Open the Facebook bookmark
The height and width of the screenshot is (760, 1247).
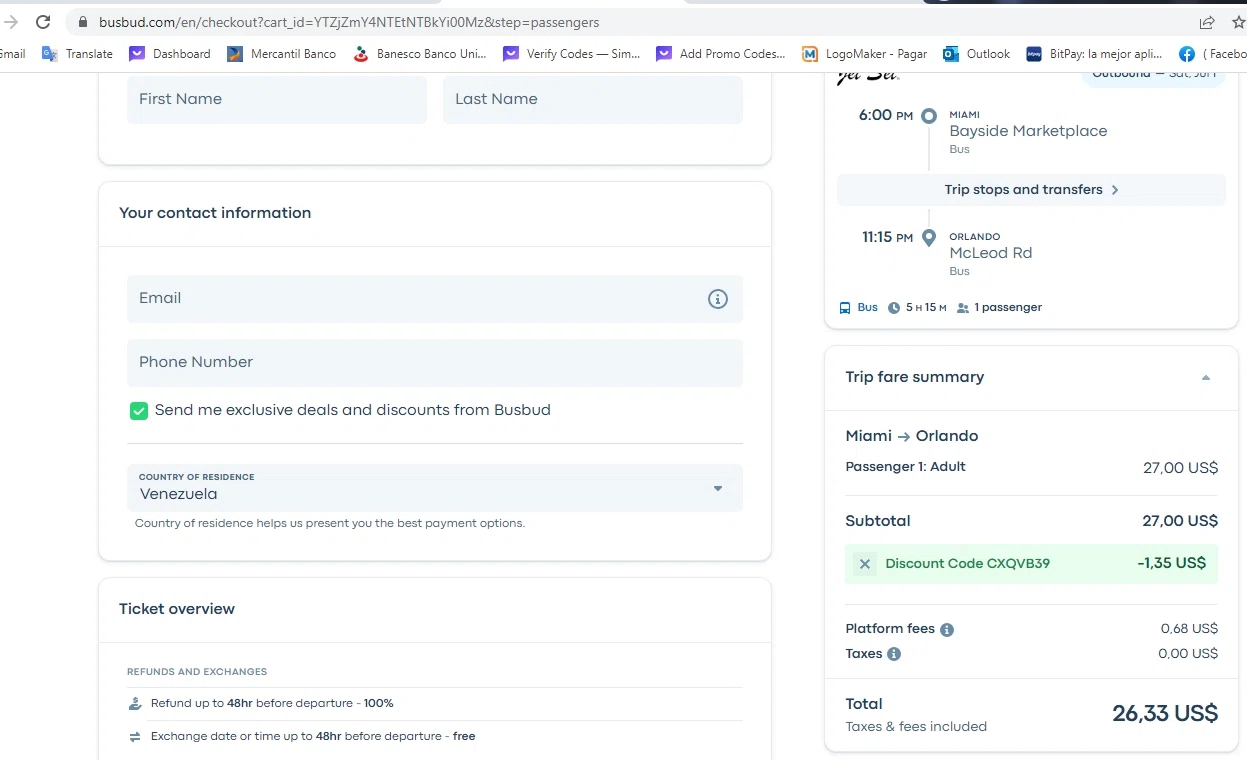[x=1213, y=54]
